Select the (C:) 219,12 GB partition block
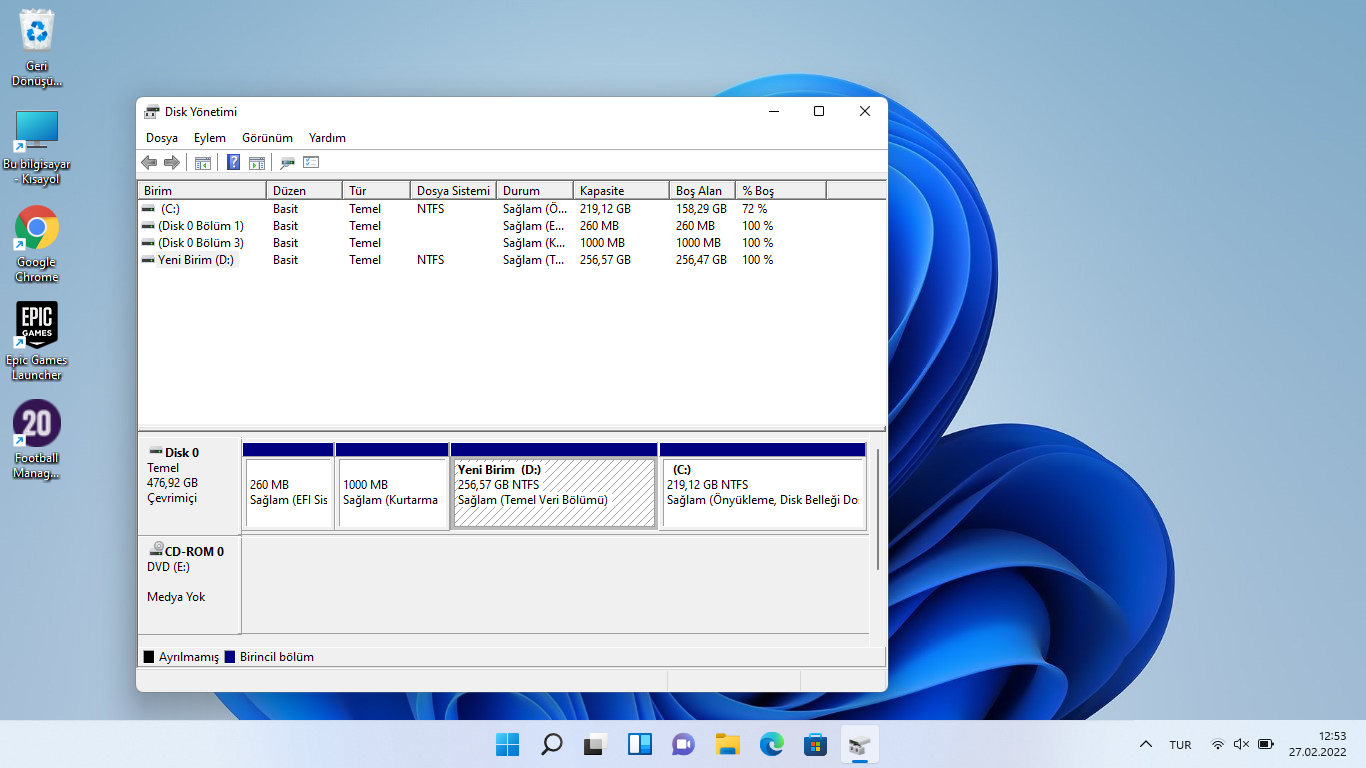The image size is (1366, 768). [x=763, y=486]
